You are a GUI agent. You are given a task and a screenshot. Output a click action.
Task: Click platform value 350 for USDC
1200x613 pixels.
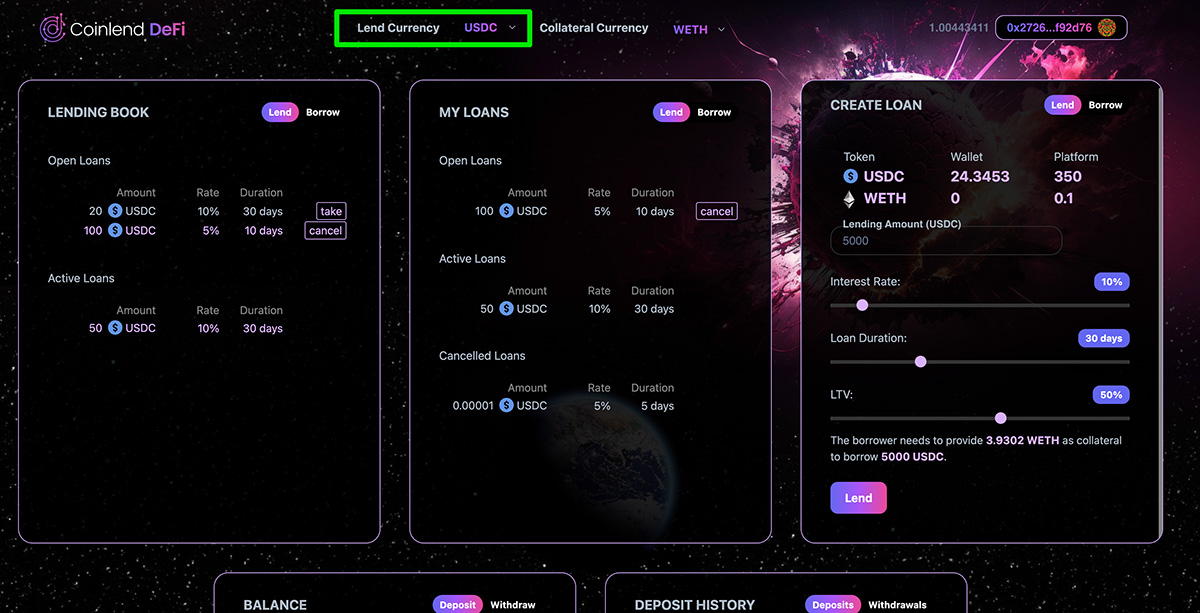point(1068,177)
